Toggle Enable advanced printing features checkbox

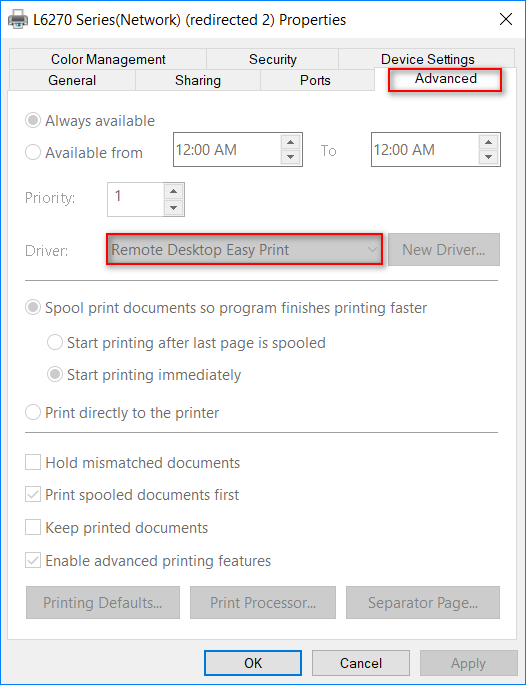click(x=33, y=560)
